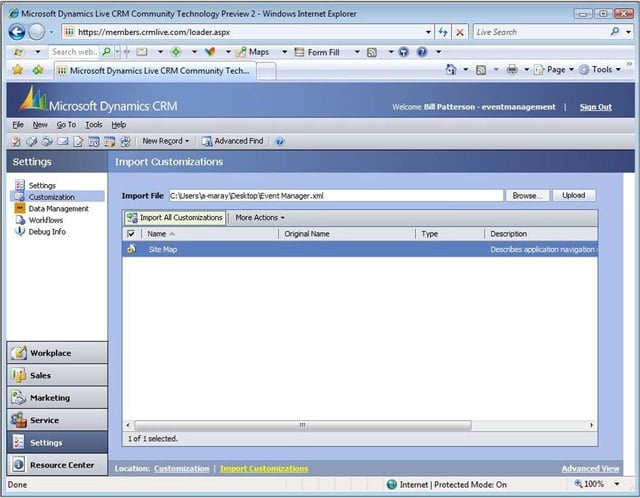Click the Advanced View link
Image resolution: width=640 pixels, height=498 pixels.
coord(590,469)
